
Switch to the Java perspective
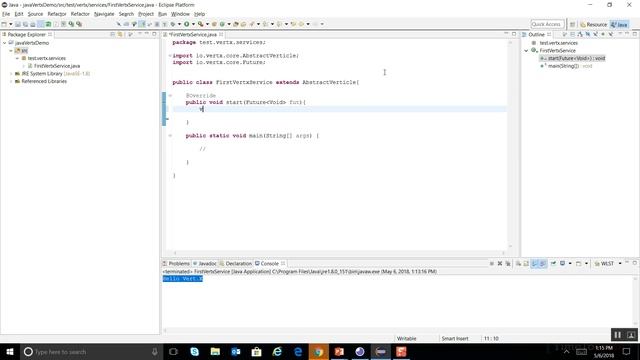point(619,24)
